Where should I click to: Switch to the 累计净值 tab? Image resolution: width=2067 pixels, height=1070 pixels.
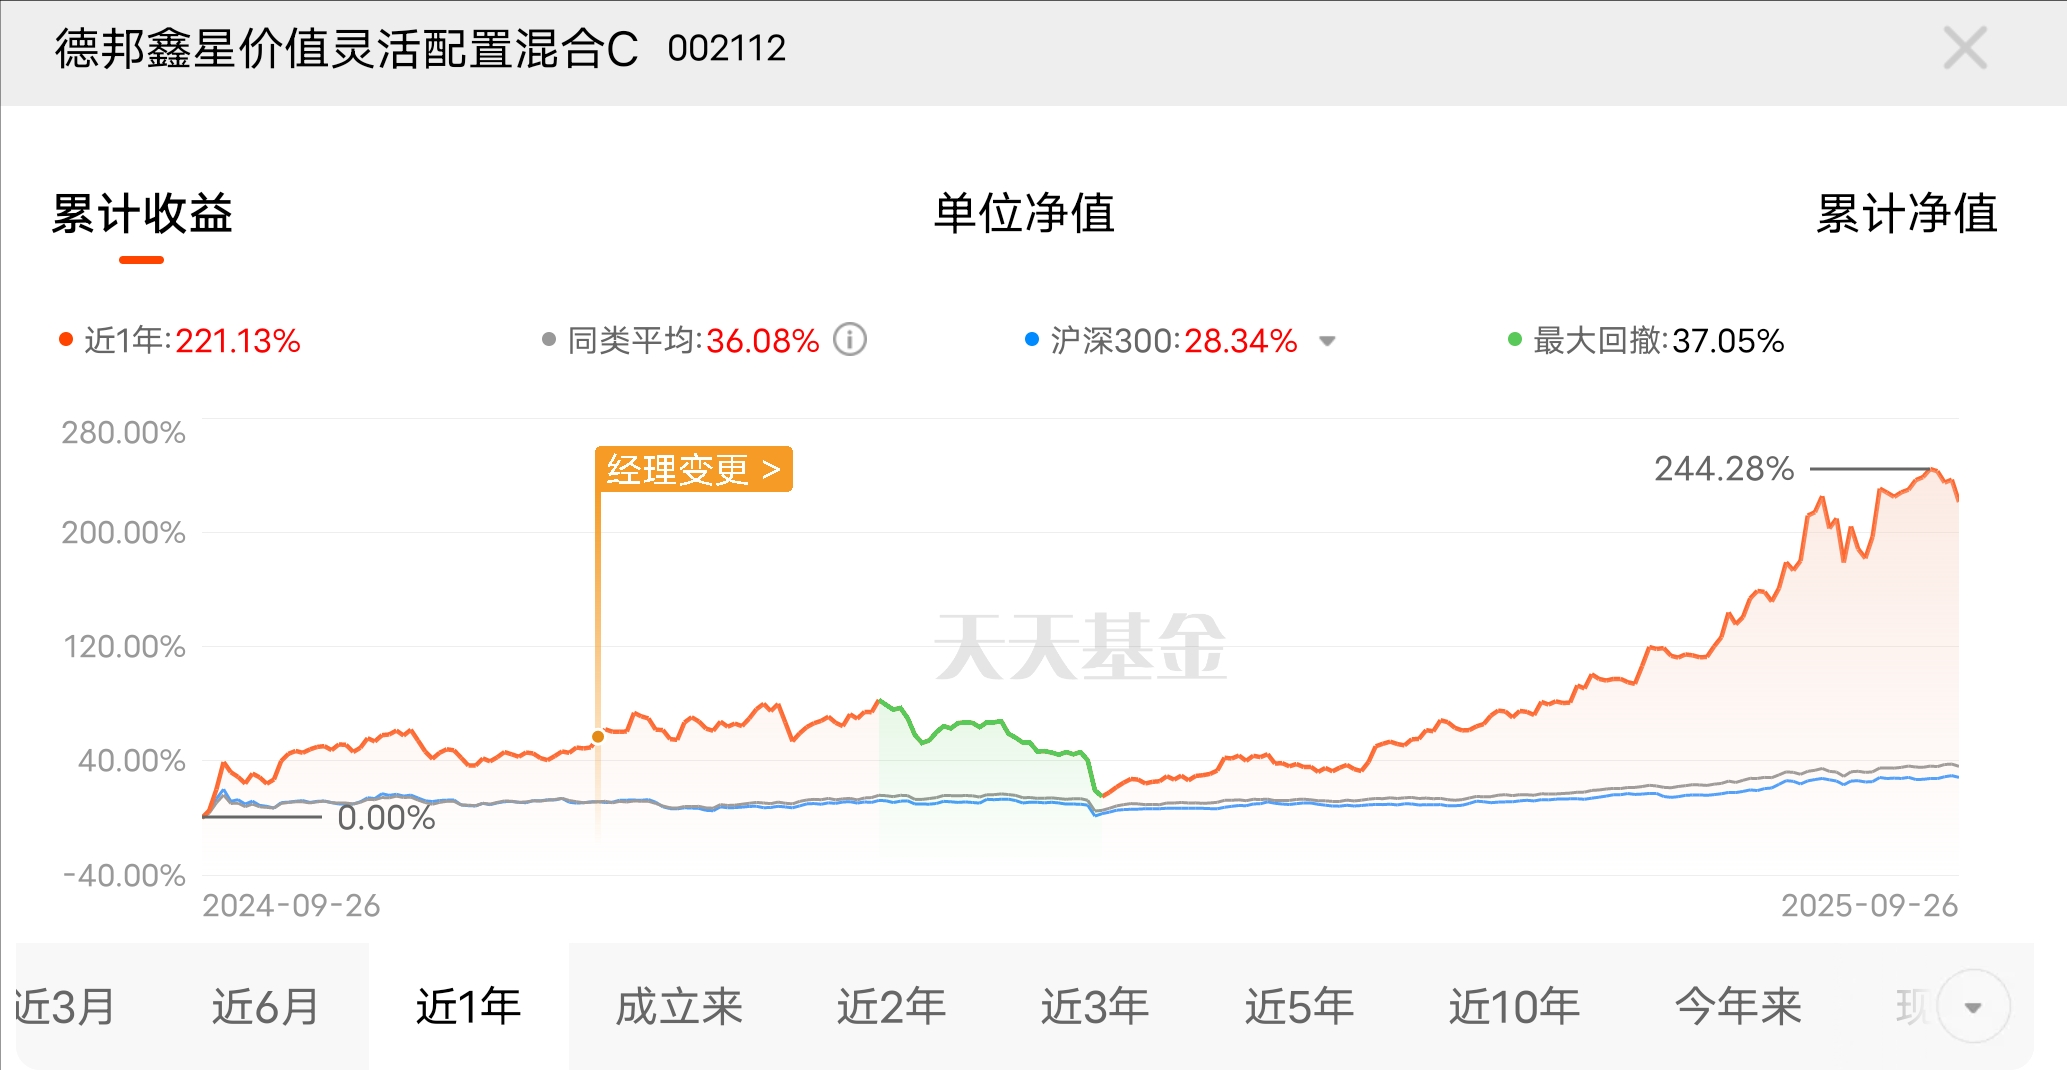pos(1906,213)
